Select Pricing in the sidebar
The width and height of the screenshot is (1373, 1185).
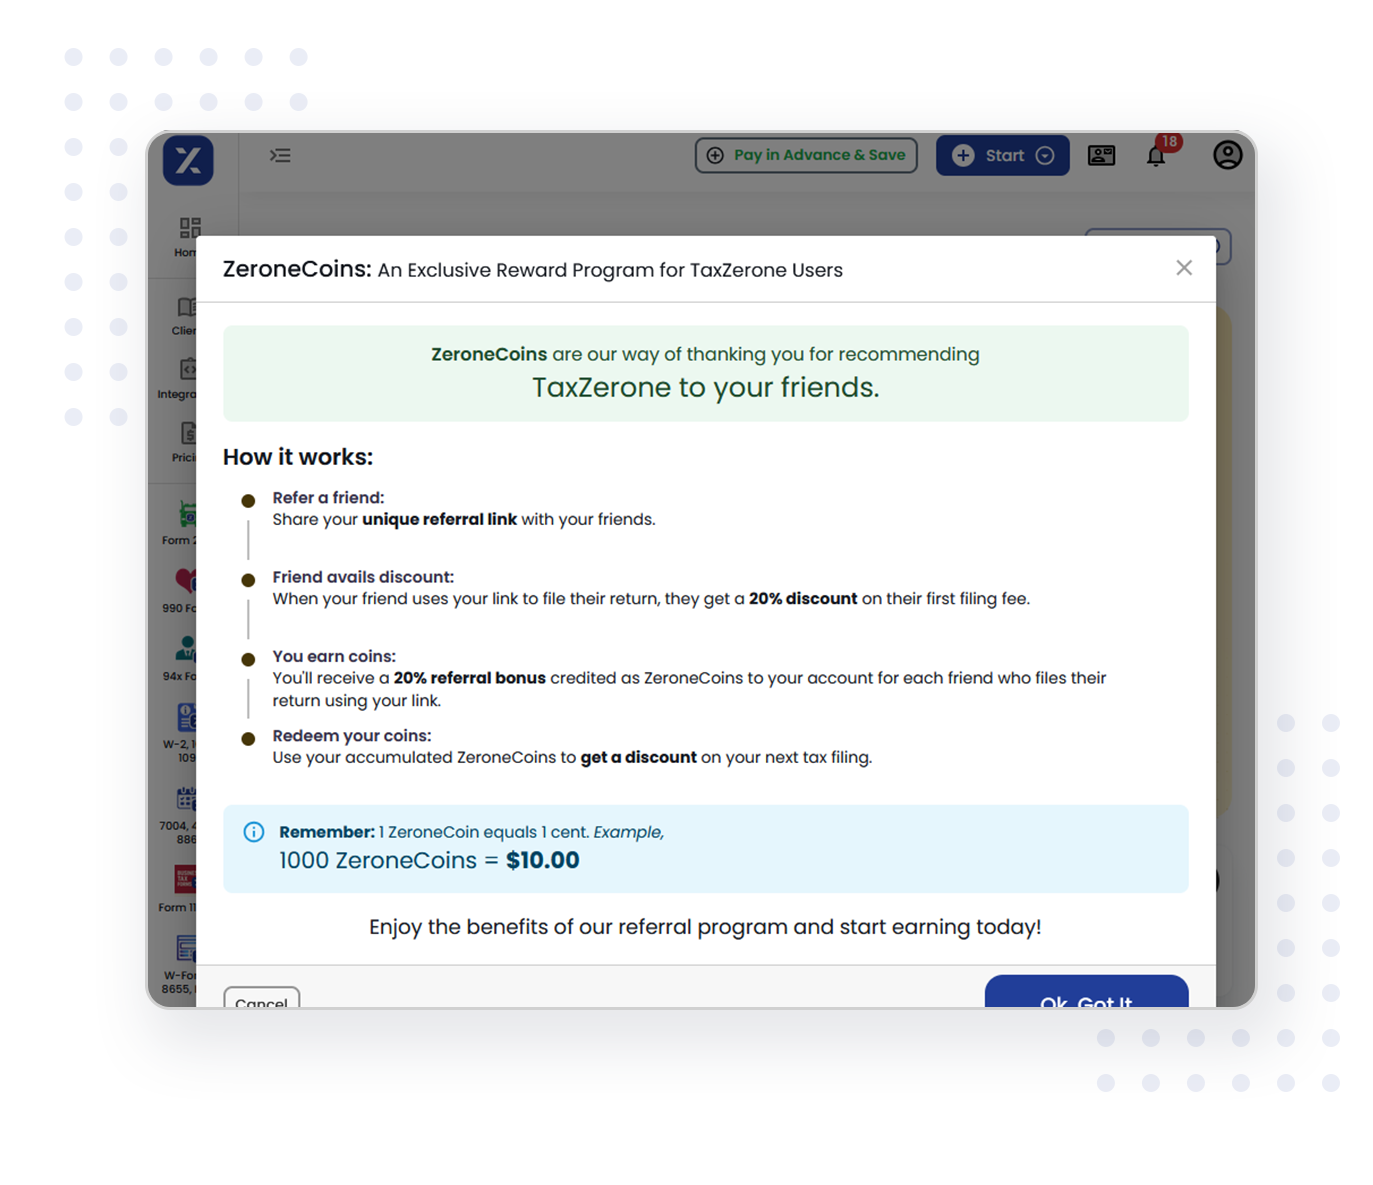(x=186, y=440)
